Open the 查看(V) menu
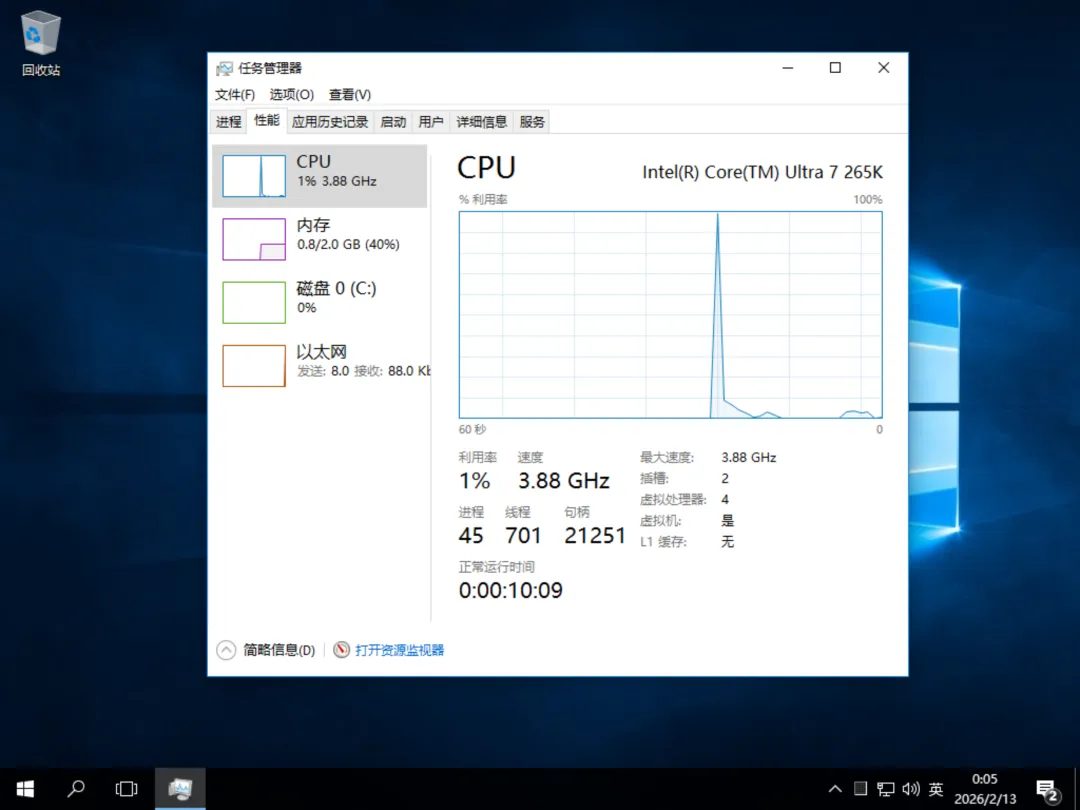 350,94
